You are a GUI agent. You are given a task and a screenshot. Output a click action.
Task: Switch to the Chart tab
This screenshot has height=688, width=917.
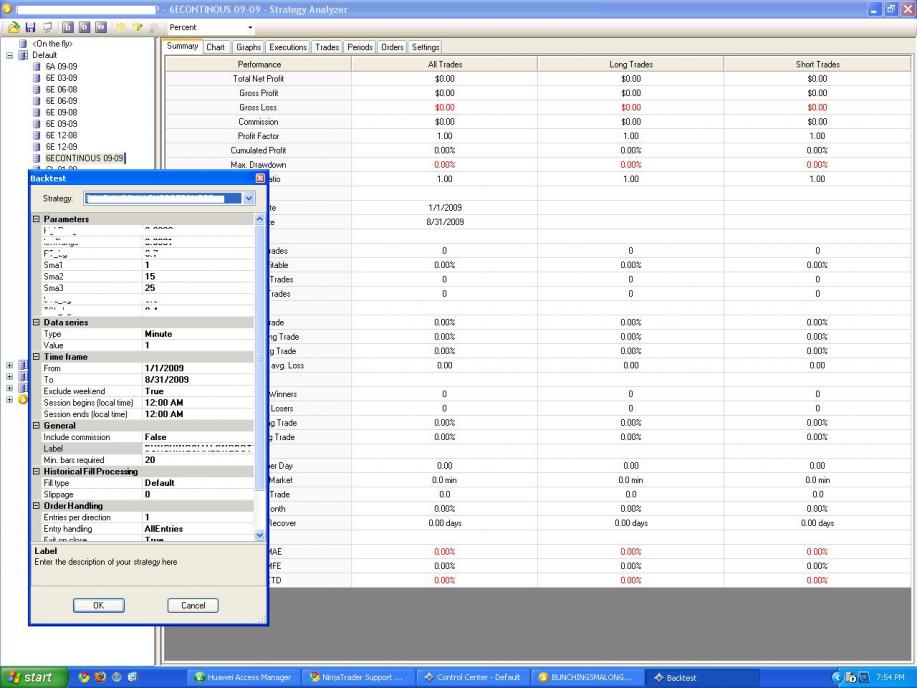coord(215,47)
